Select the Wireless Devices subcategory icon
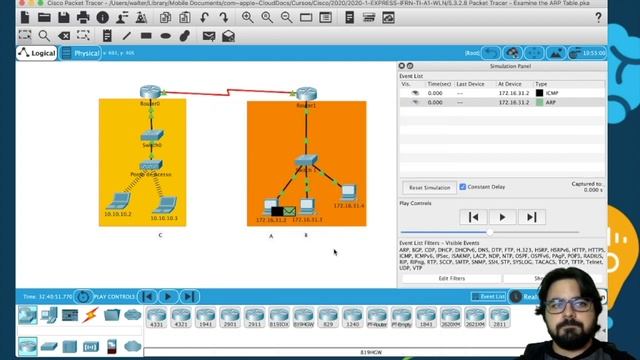640x360 pixels. (91, 347)
